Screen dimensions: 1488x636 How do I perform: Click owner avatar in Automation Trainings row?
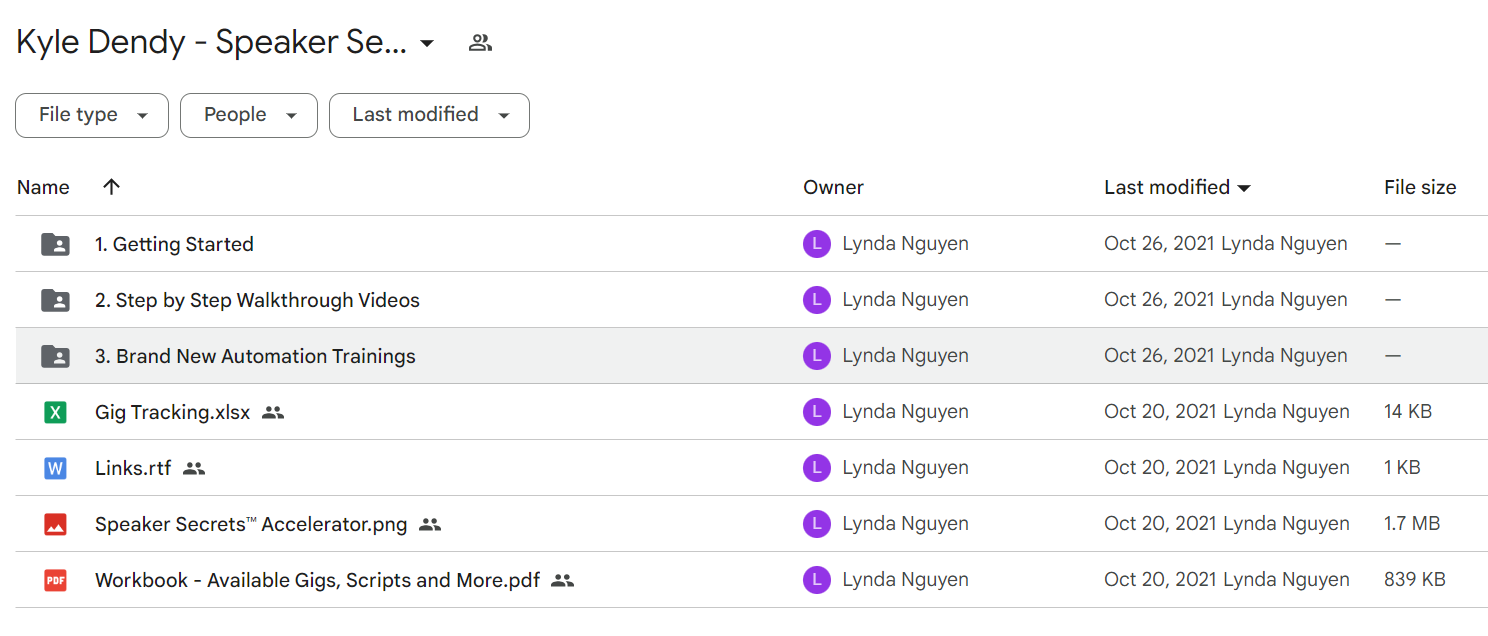817,356
